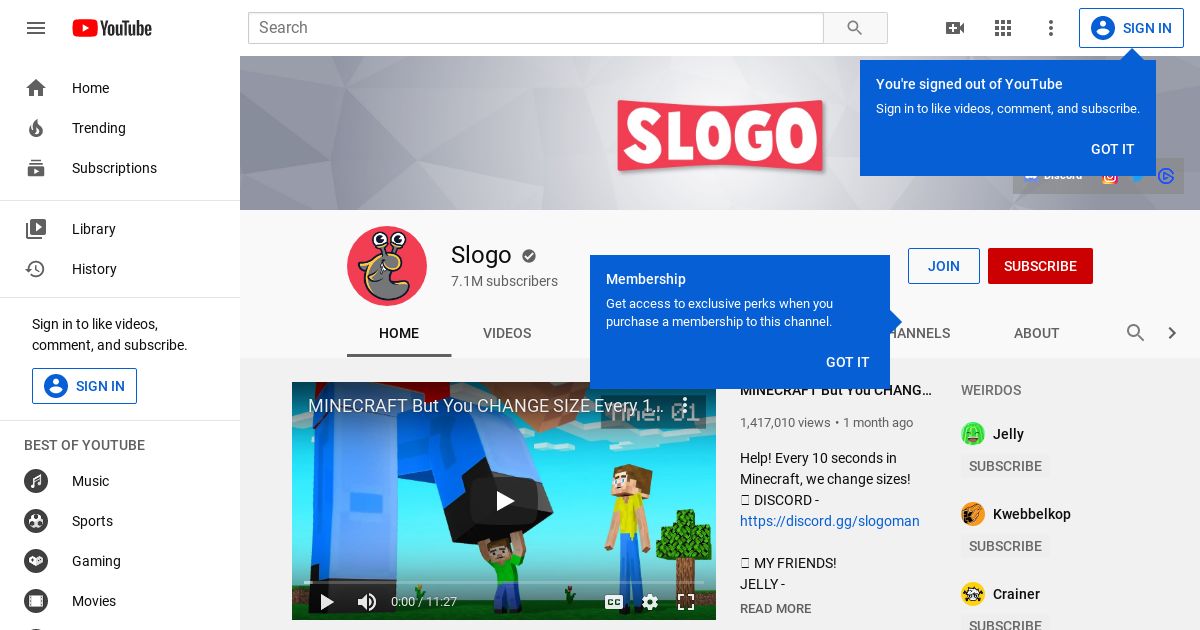Switch to the HOME tab

tap(399, 333)
